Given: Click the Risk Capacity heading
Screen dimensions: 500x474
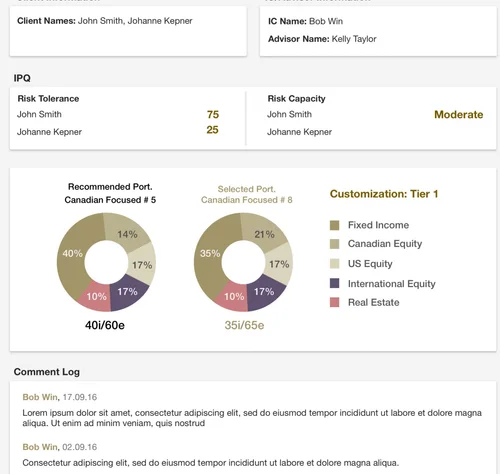Looking at the screenshot, I should [296, 99].
